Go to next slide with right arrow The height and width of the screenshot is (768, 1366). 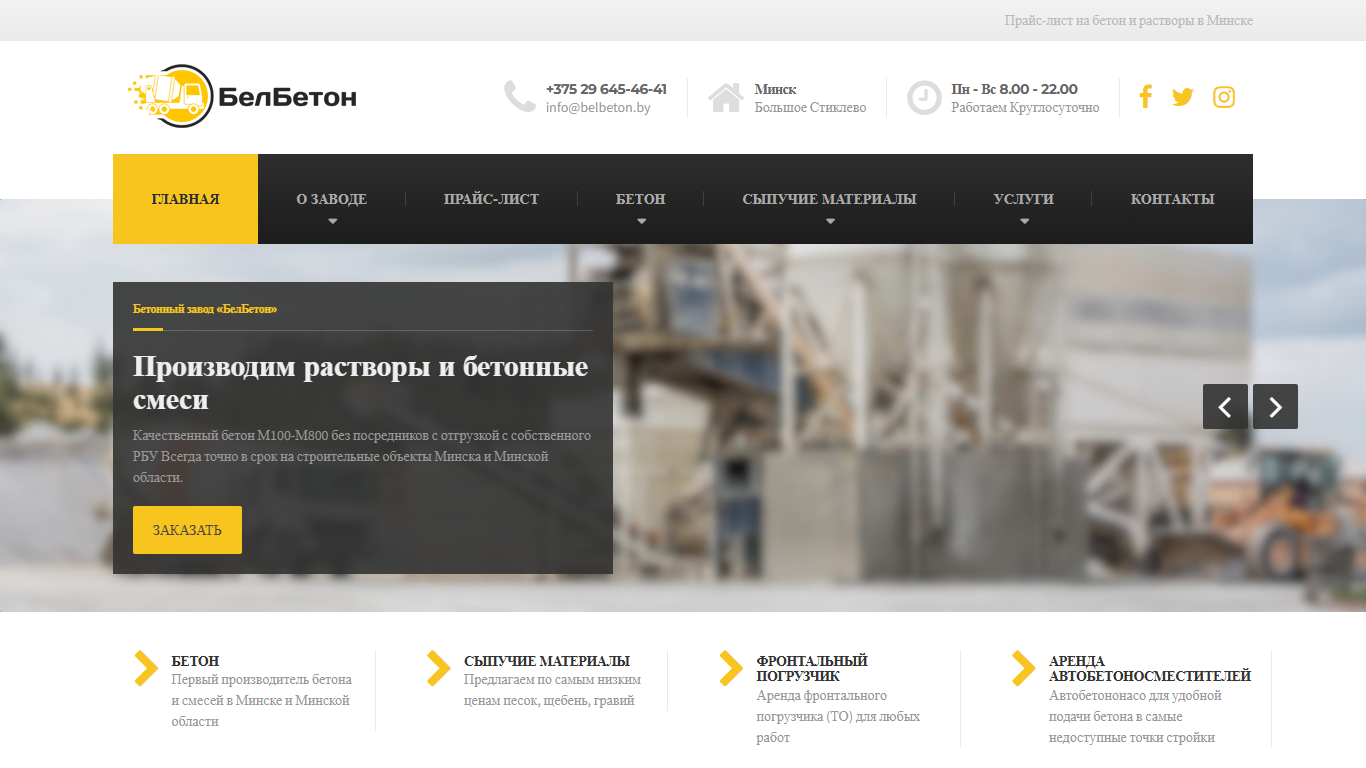(x=1275, y=407)
